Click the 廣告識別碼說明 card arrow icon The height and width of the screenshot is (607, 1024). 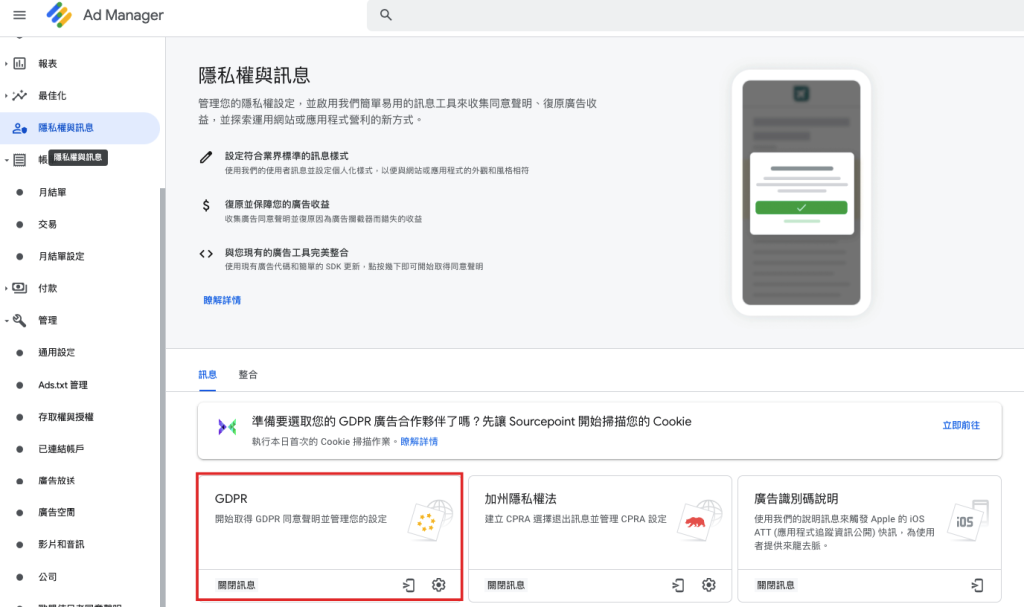[x=978, y=585]
